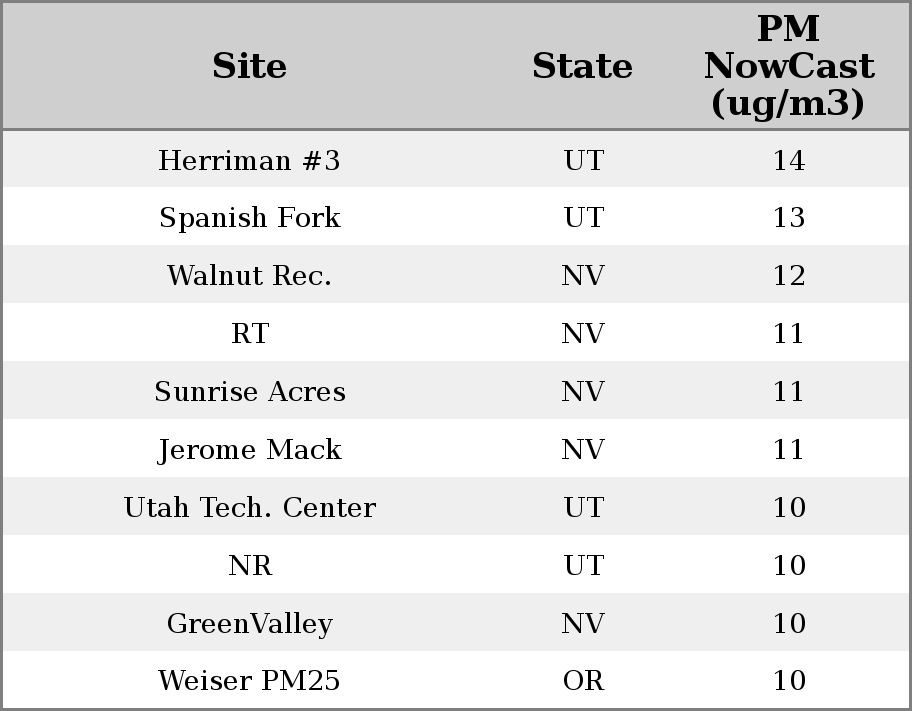
Task: Select the Weiser PM25 site entry
Action: tap(250, 681)
